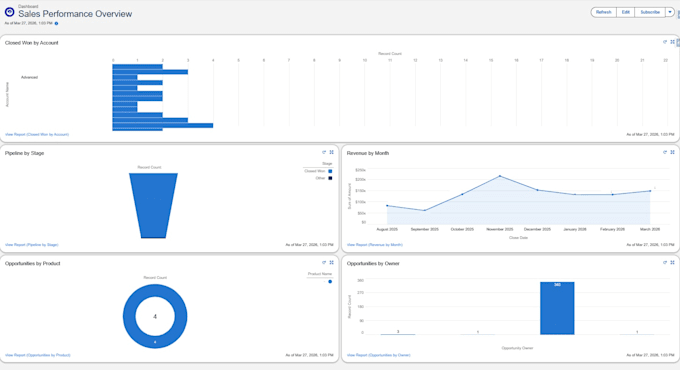Click the Refresh dashboard button

click(x=603, y=12)
